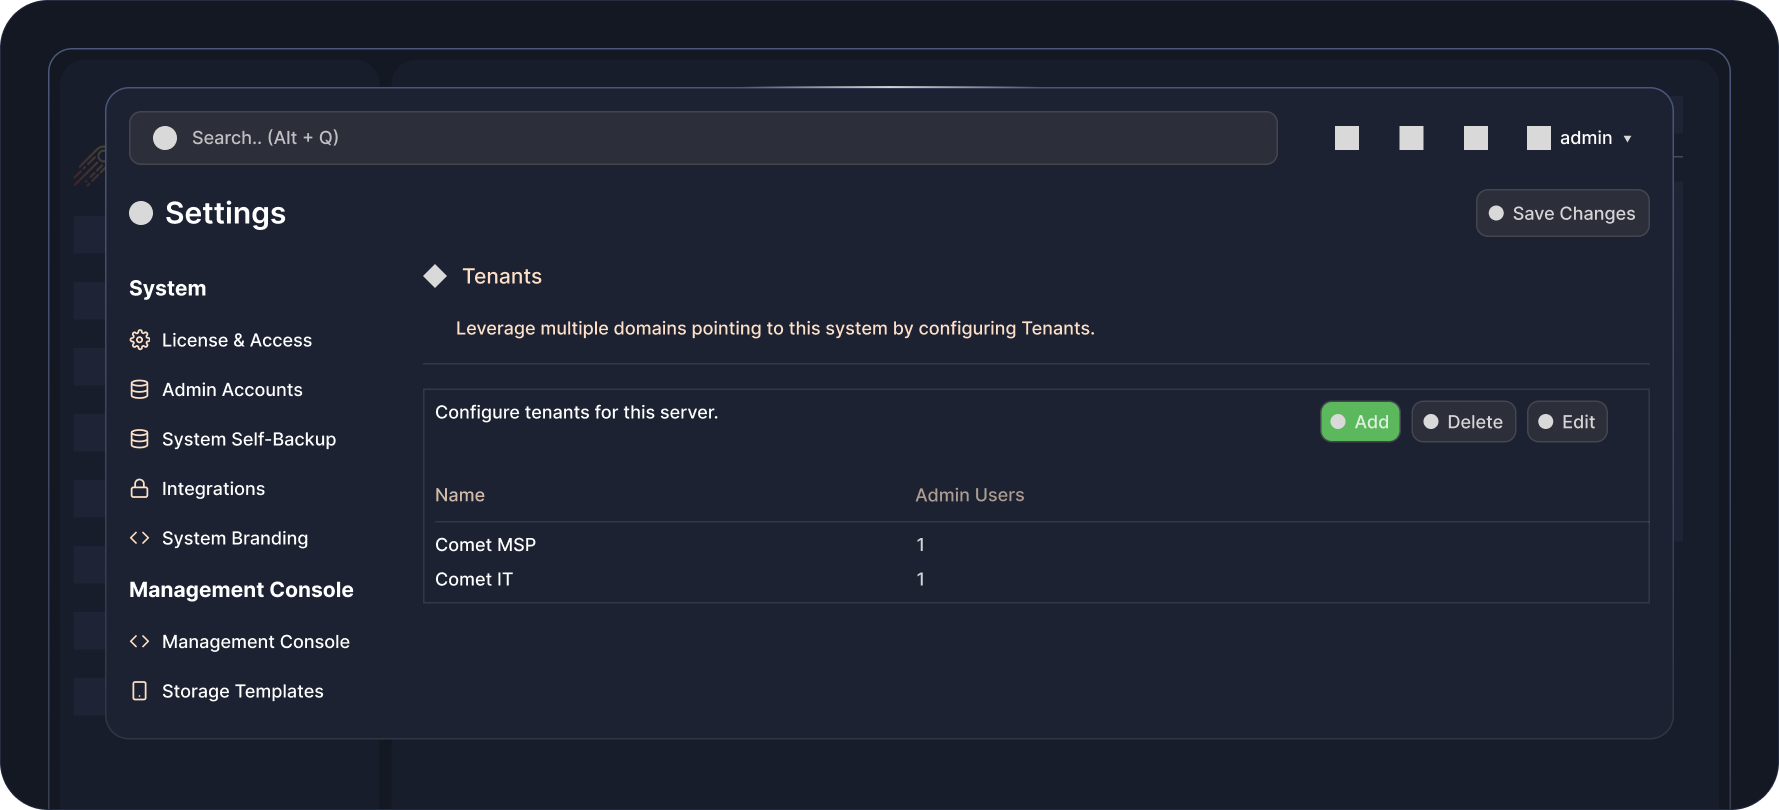
Task: Click the Management Console code icon
Action: [140, 642]
